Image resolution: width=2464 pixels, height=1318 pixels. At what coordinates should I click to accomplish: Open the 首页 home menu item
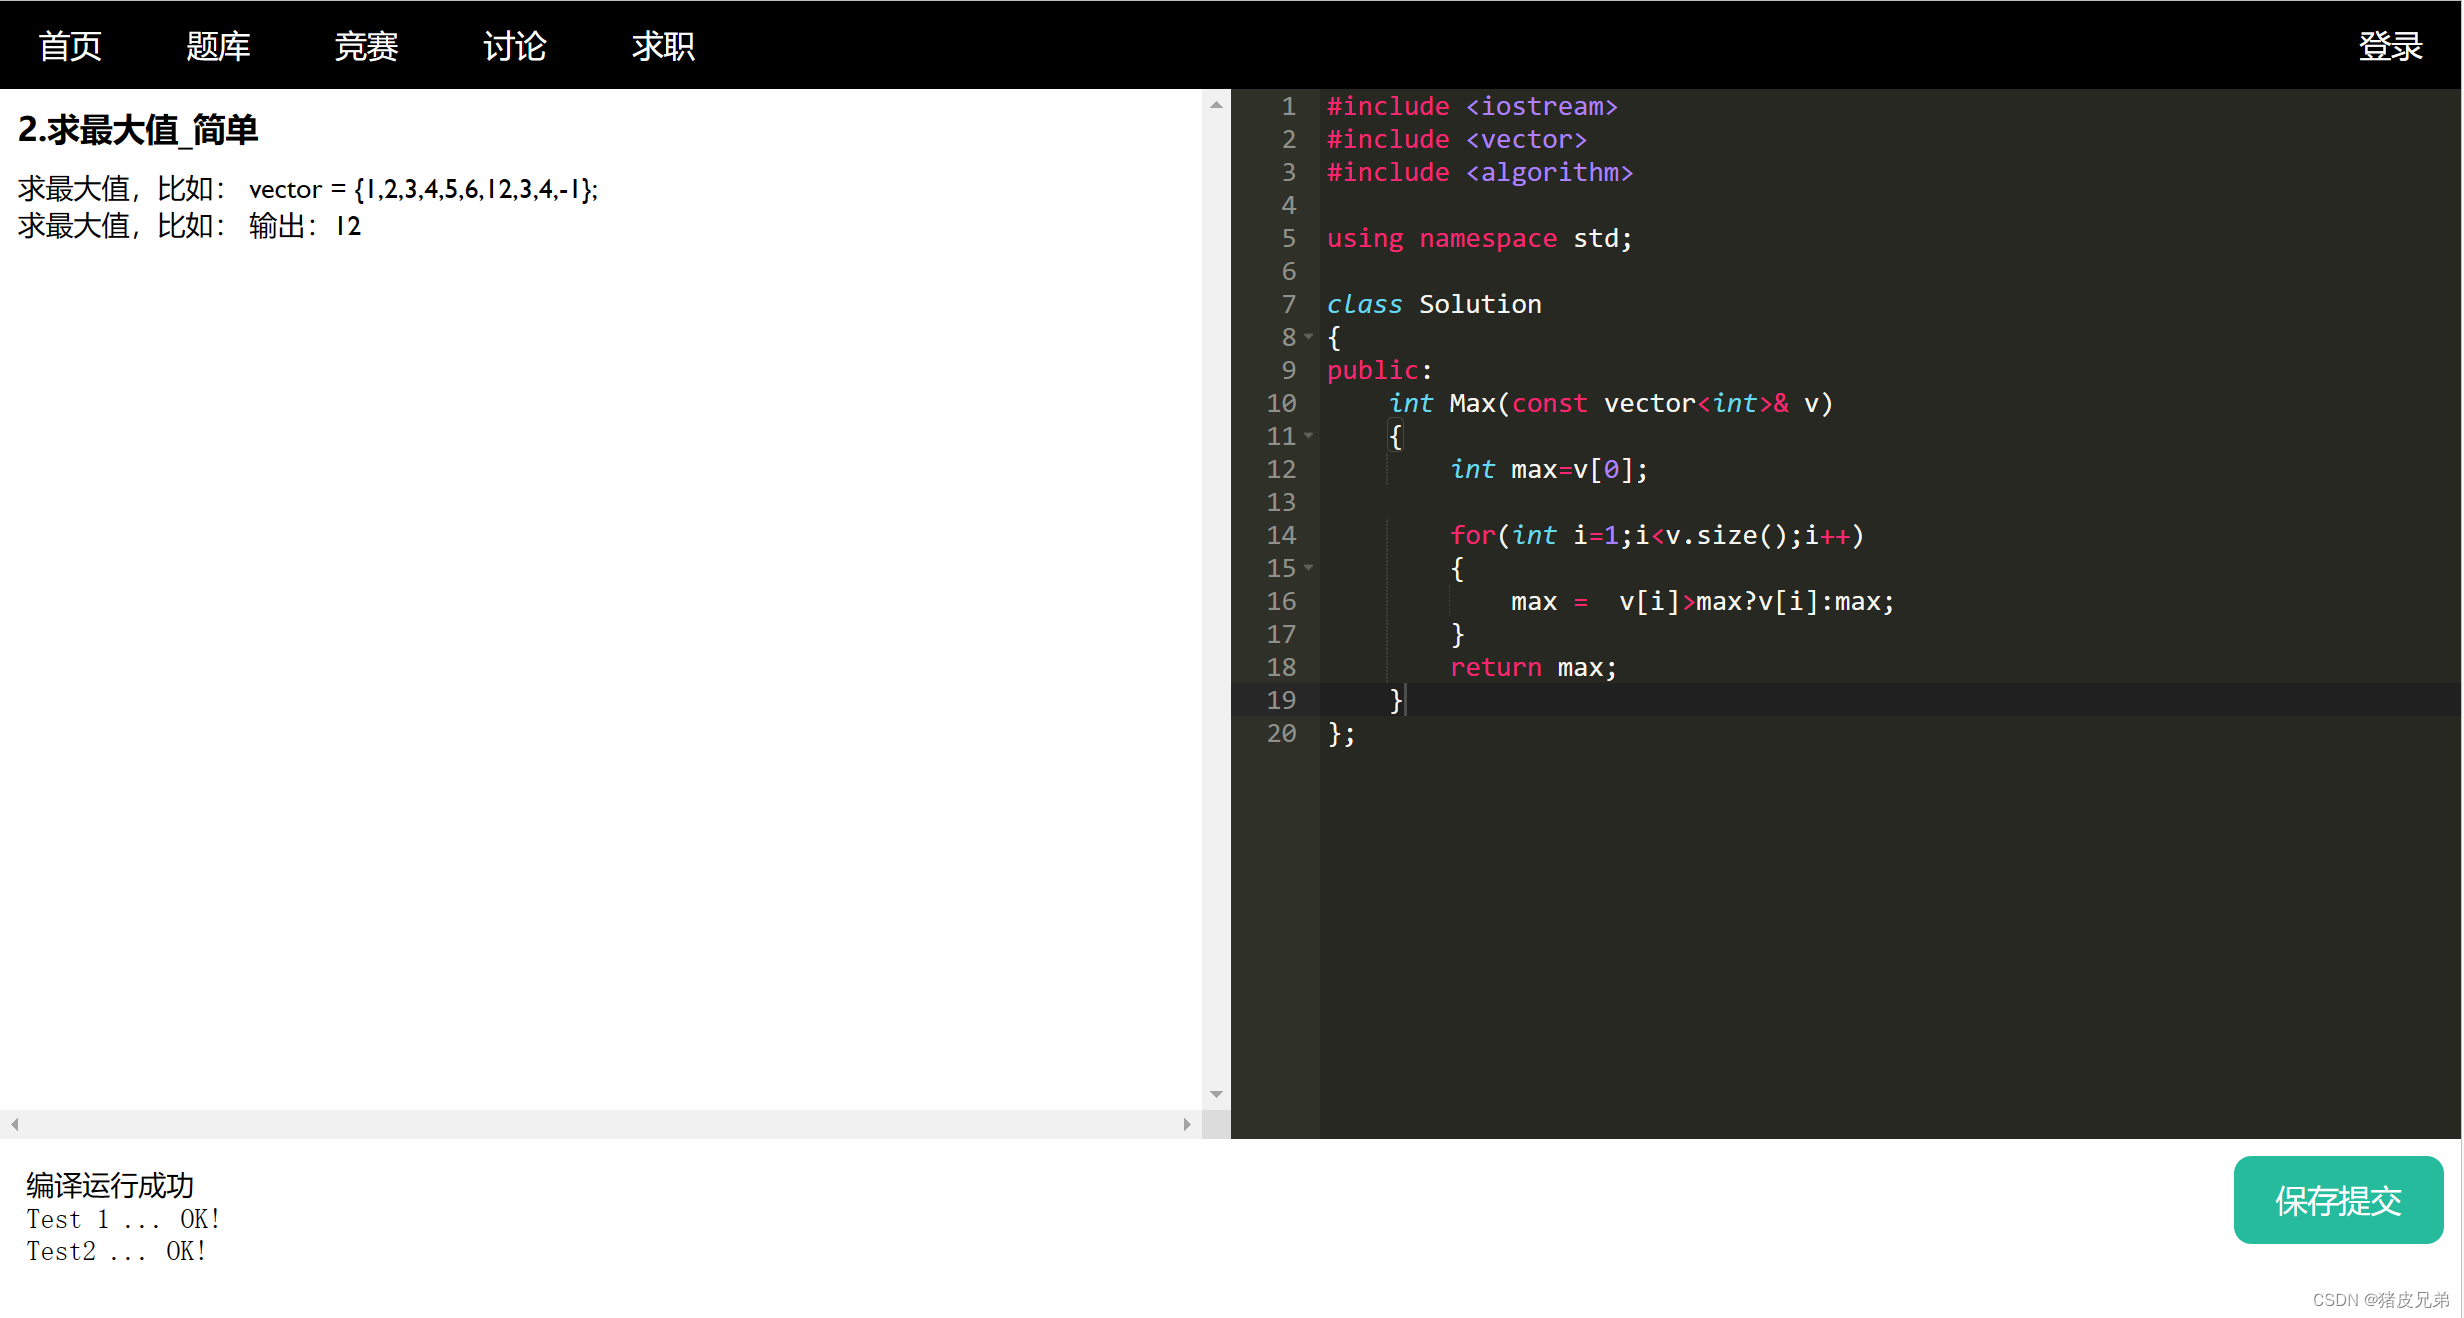pyautogui.click(x=71, y=46)
